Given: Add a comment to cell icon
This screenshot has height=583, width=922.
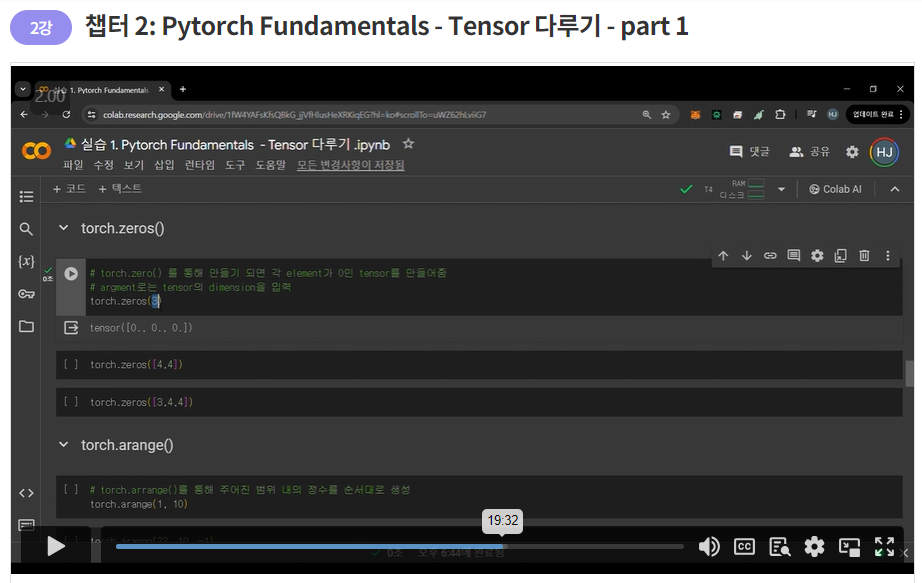Looking at the screenshot, I should click(x=794, y=255).
